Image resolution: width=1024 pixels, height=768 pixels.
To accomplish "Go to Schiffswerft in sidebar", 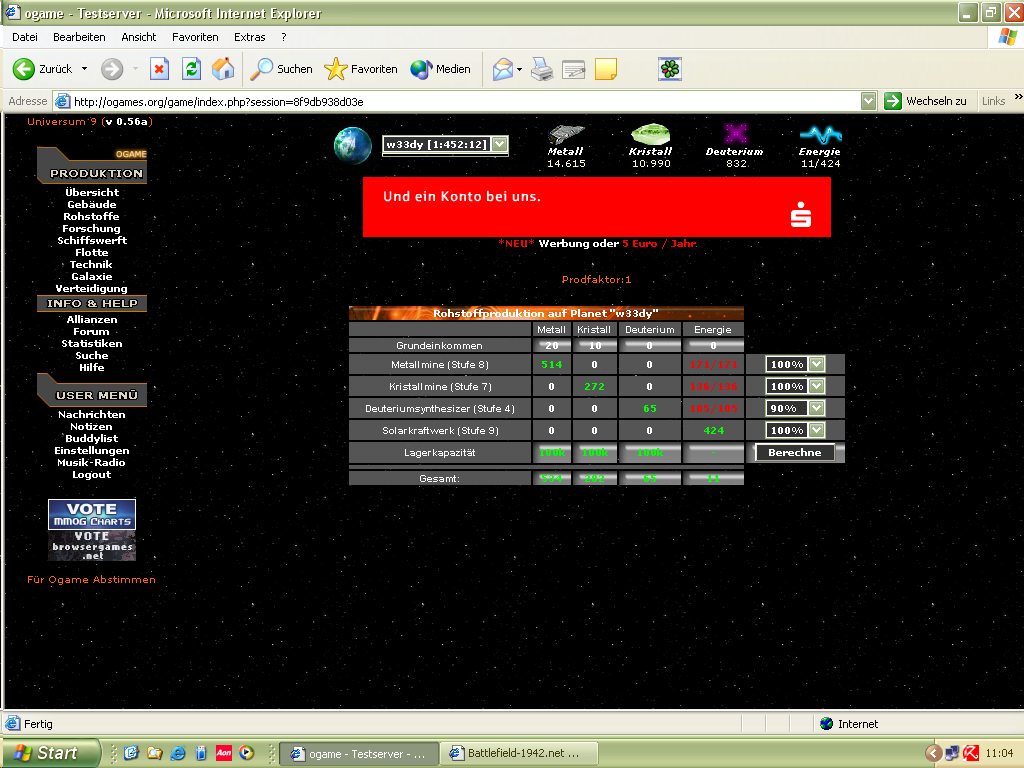I will click(x=92, y=241).
